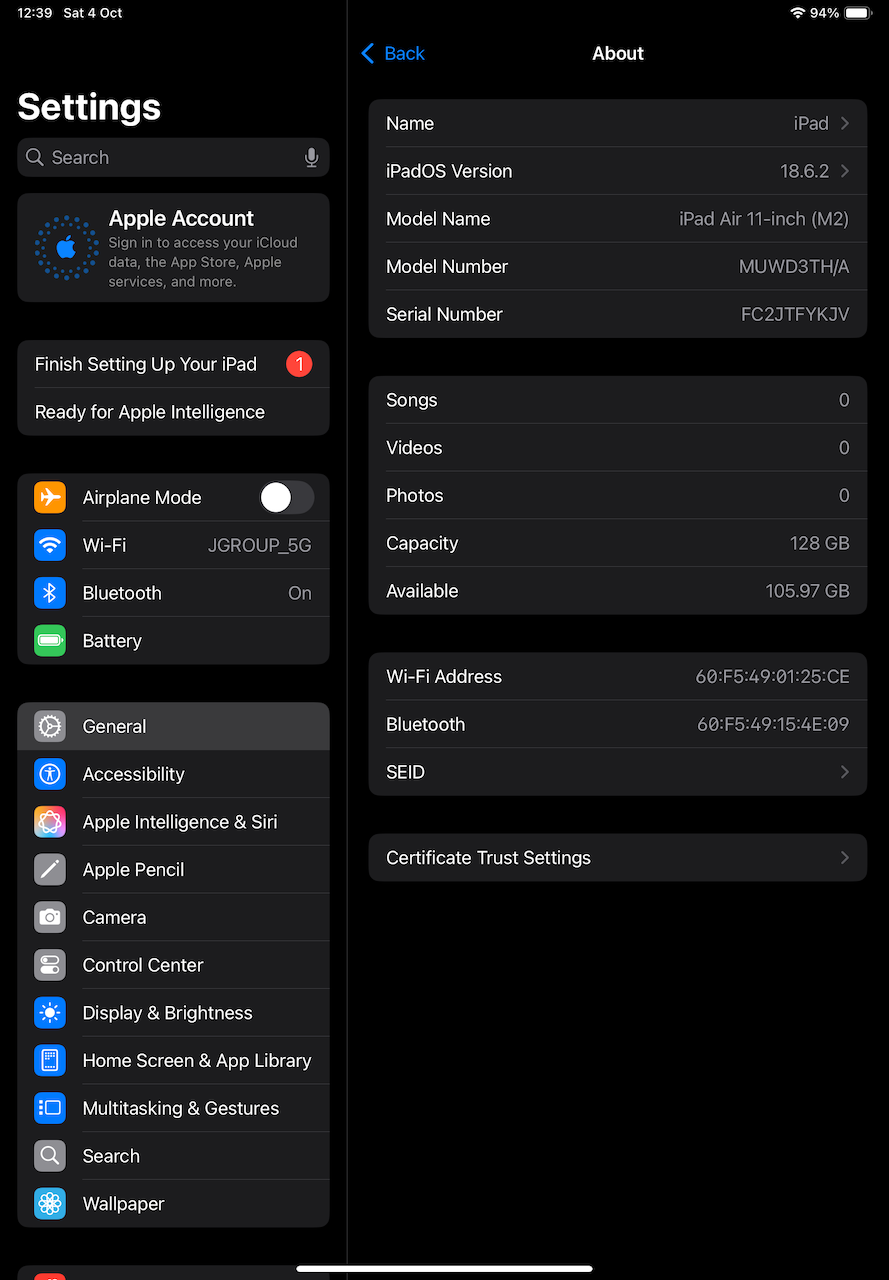Open Bluetooth via its blue icon
Screen dimensions: 889x1280
coord(50,593)
